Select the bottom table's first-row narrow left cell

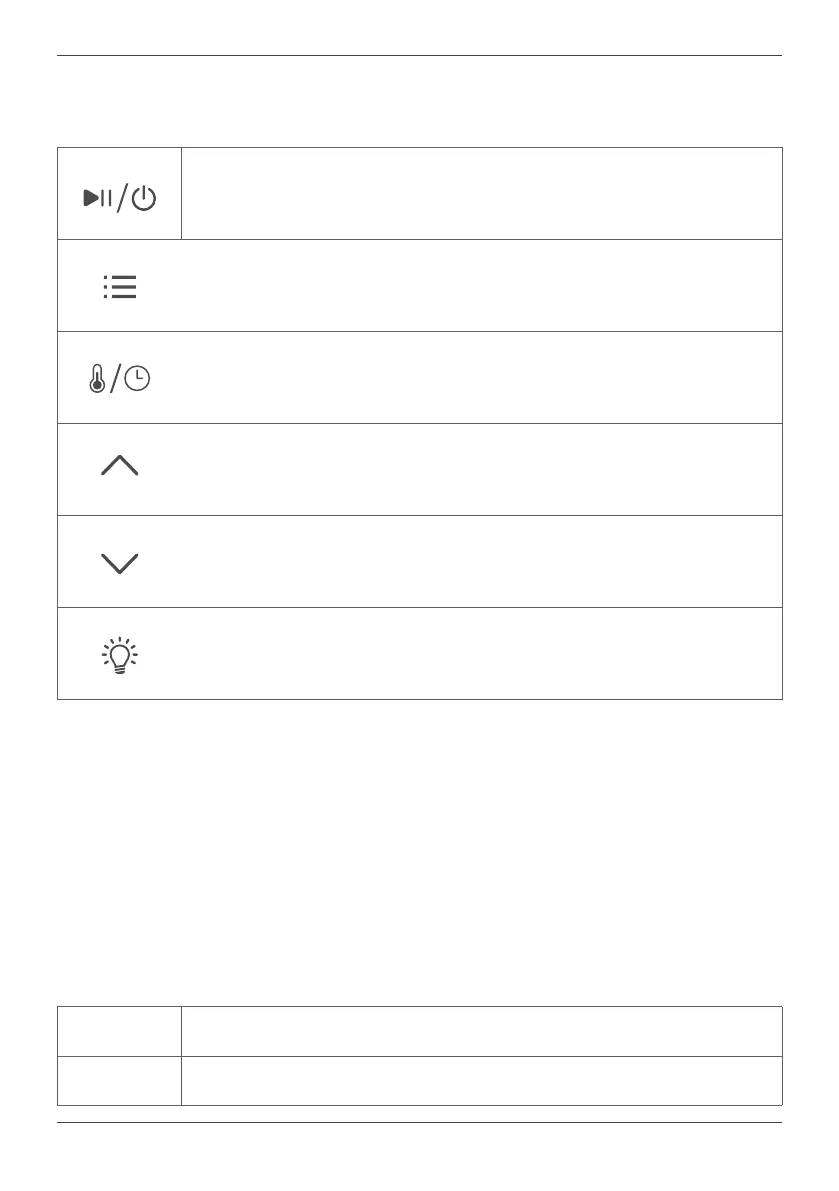point(119,1031)
